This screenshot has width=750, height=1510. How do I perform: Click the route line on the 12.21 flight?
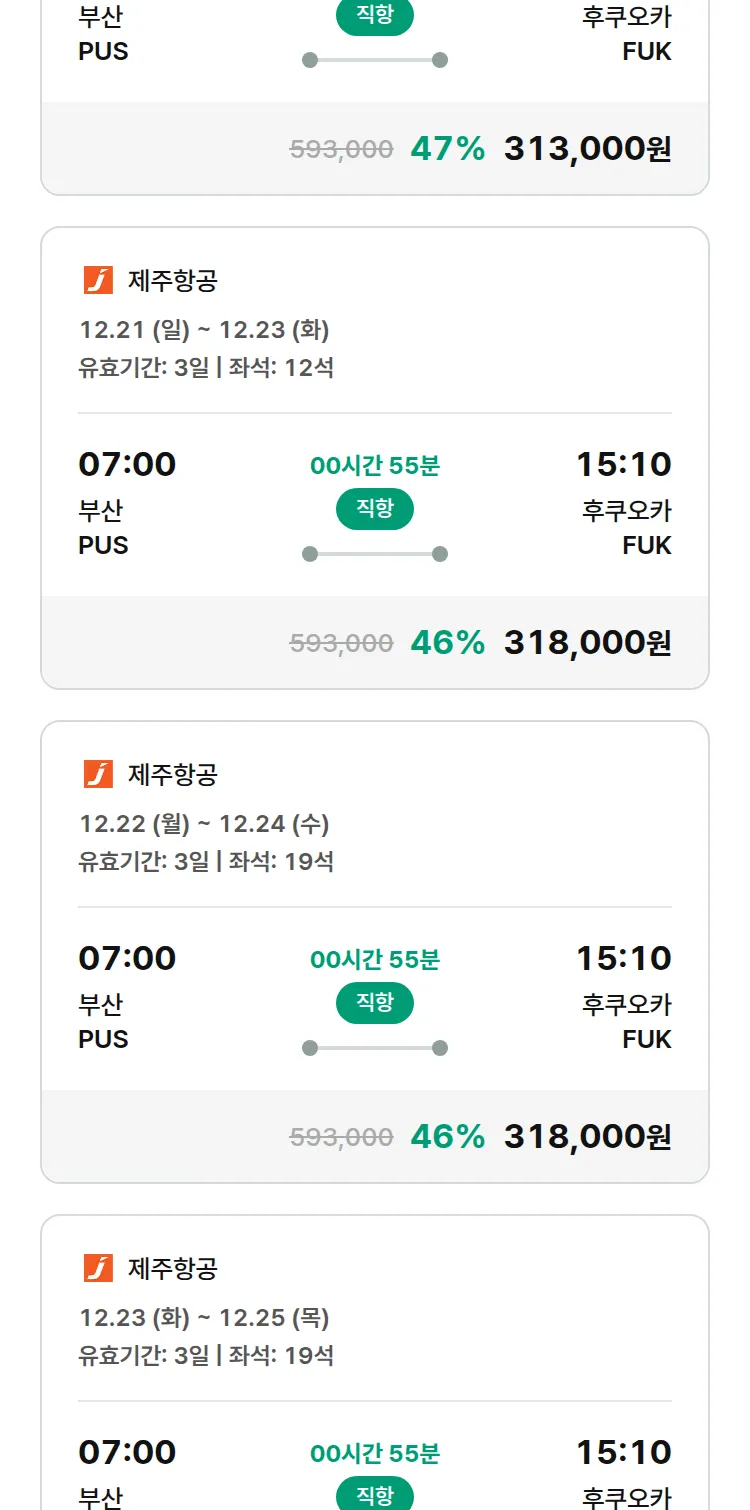pos(375,554)
